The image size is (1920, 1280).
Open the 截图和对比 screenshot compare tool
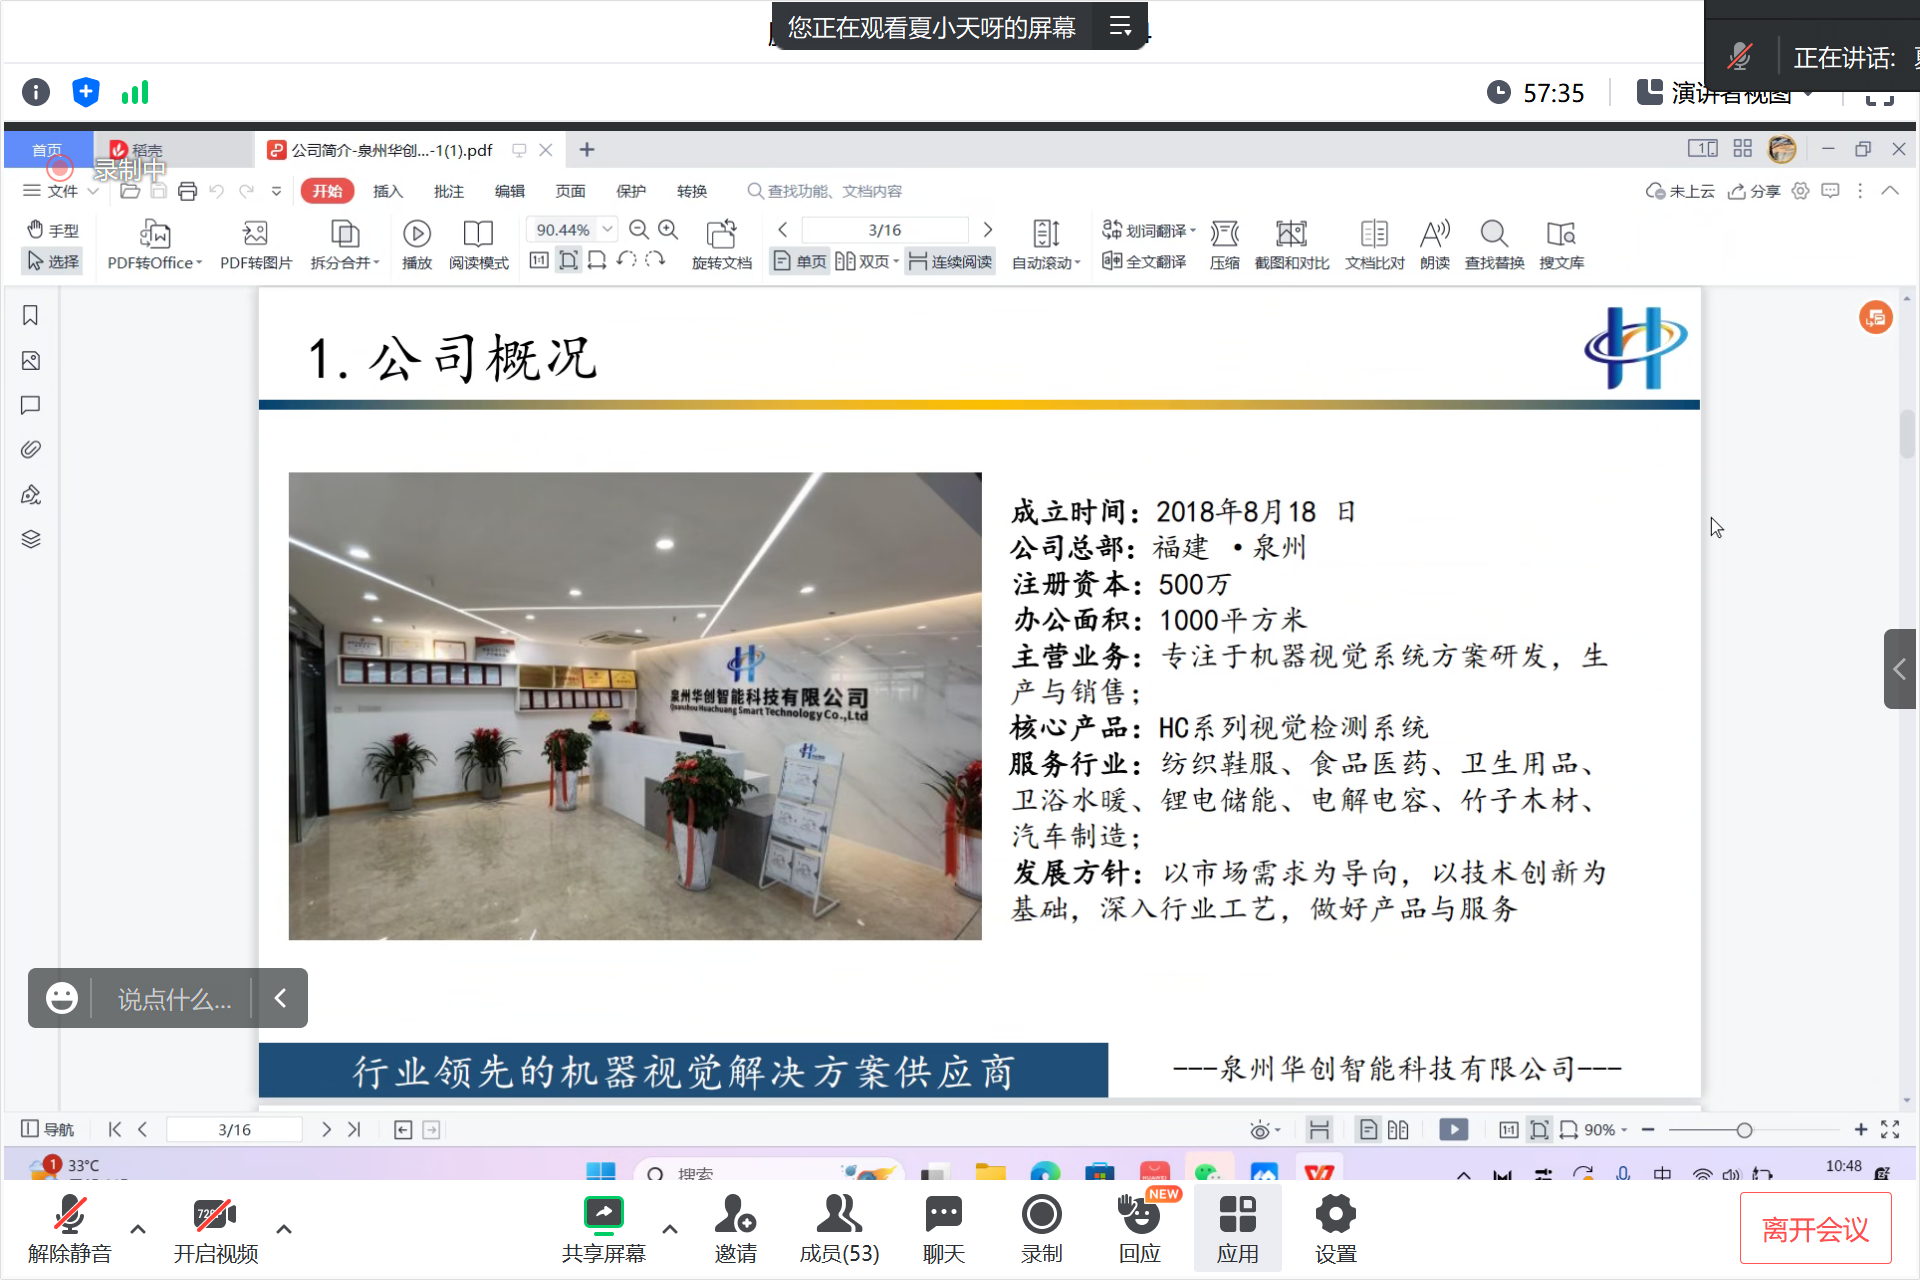[1291, 234]
